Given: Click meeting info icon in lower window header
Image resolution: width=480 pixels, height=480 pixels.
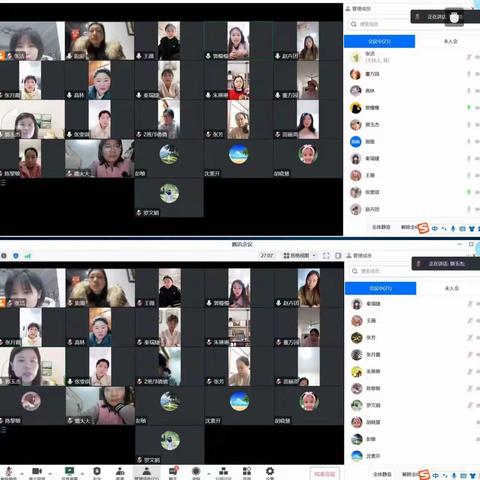Looking at the screenshot, I should (x=4, y=256).
